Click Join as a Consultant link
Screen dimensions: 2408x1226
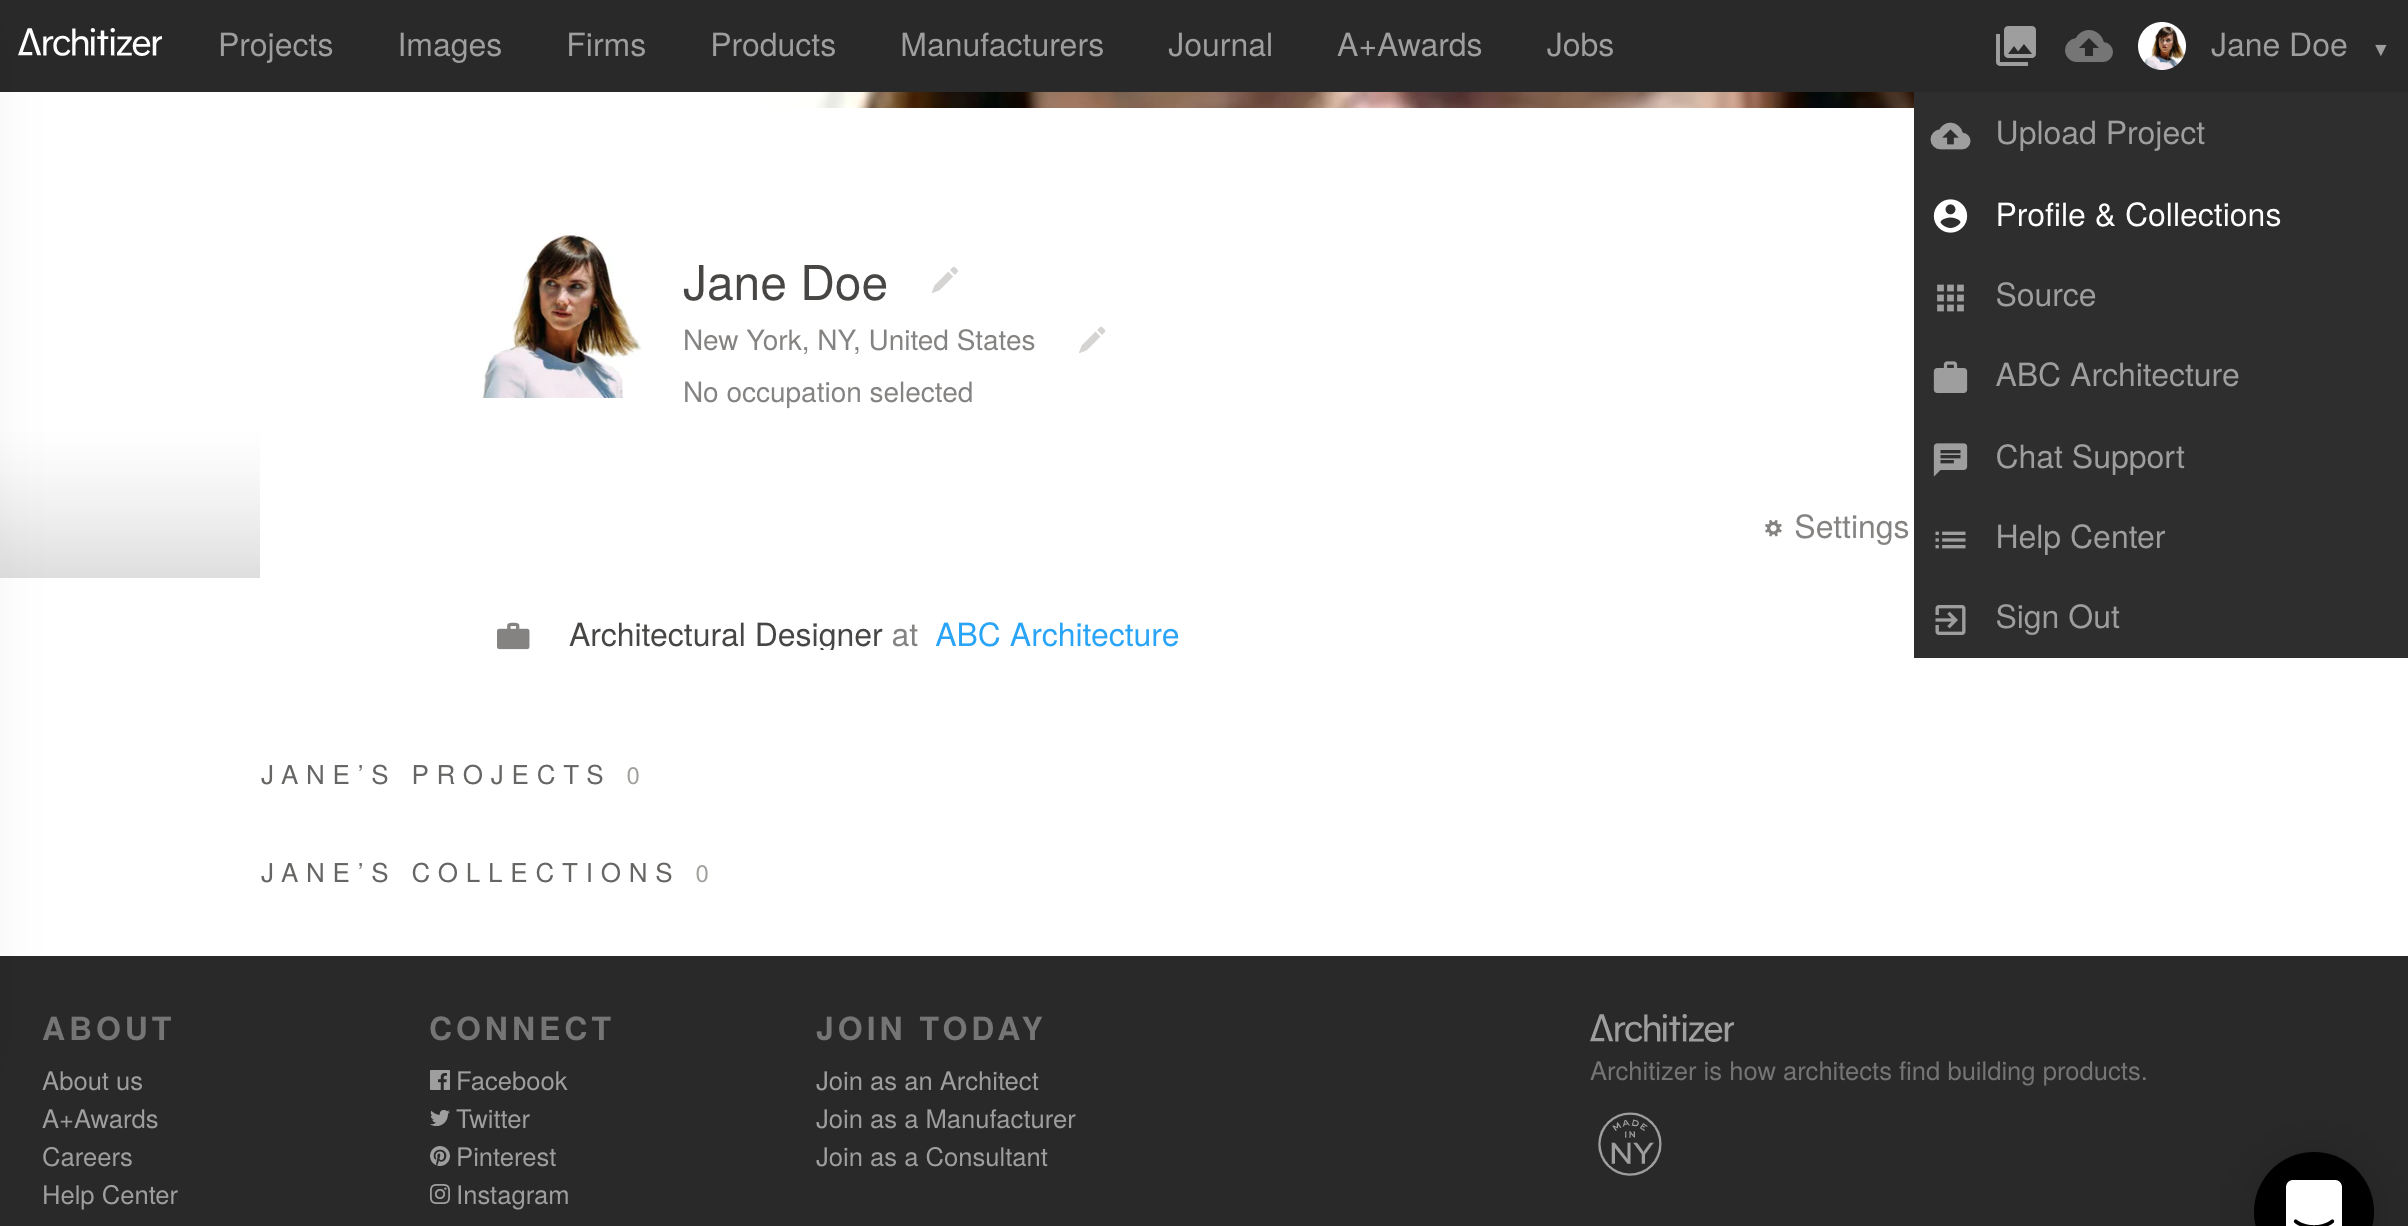tap(932, 1157)
